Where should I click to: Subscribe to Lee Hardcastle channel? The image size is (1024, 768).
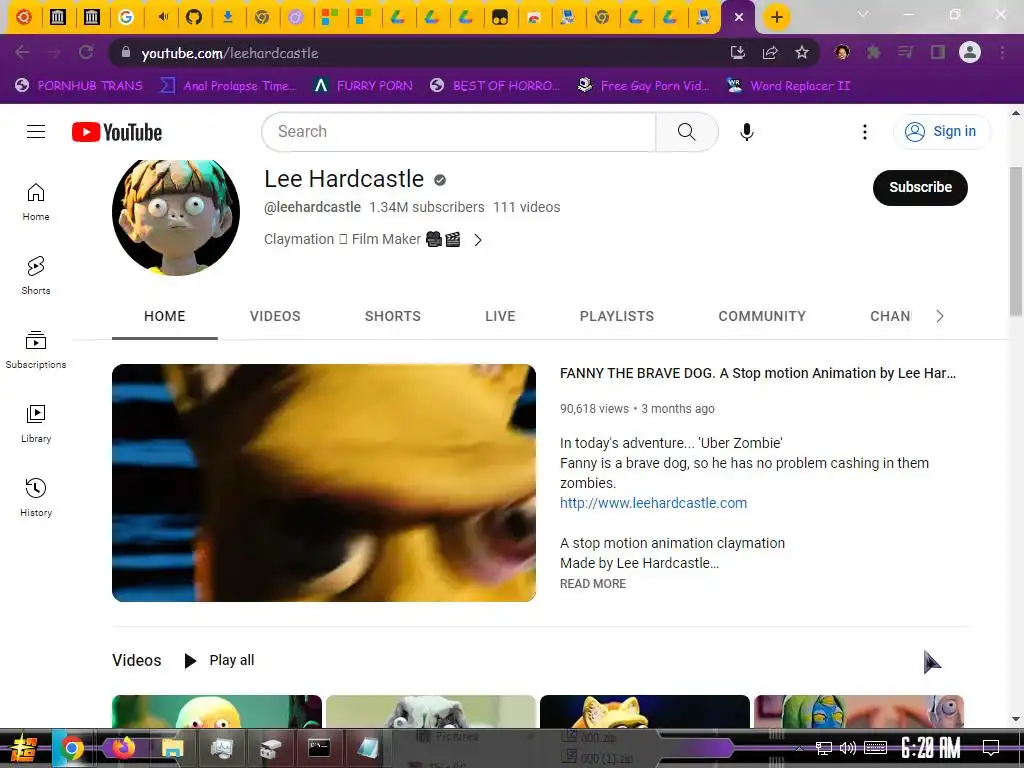(920, 187)
